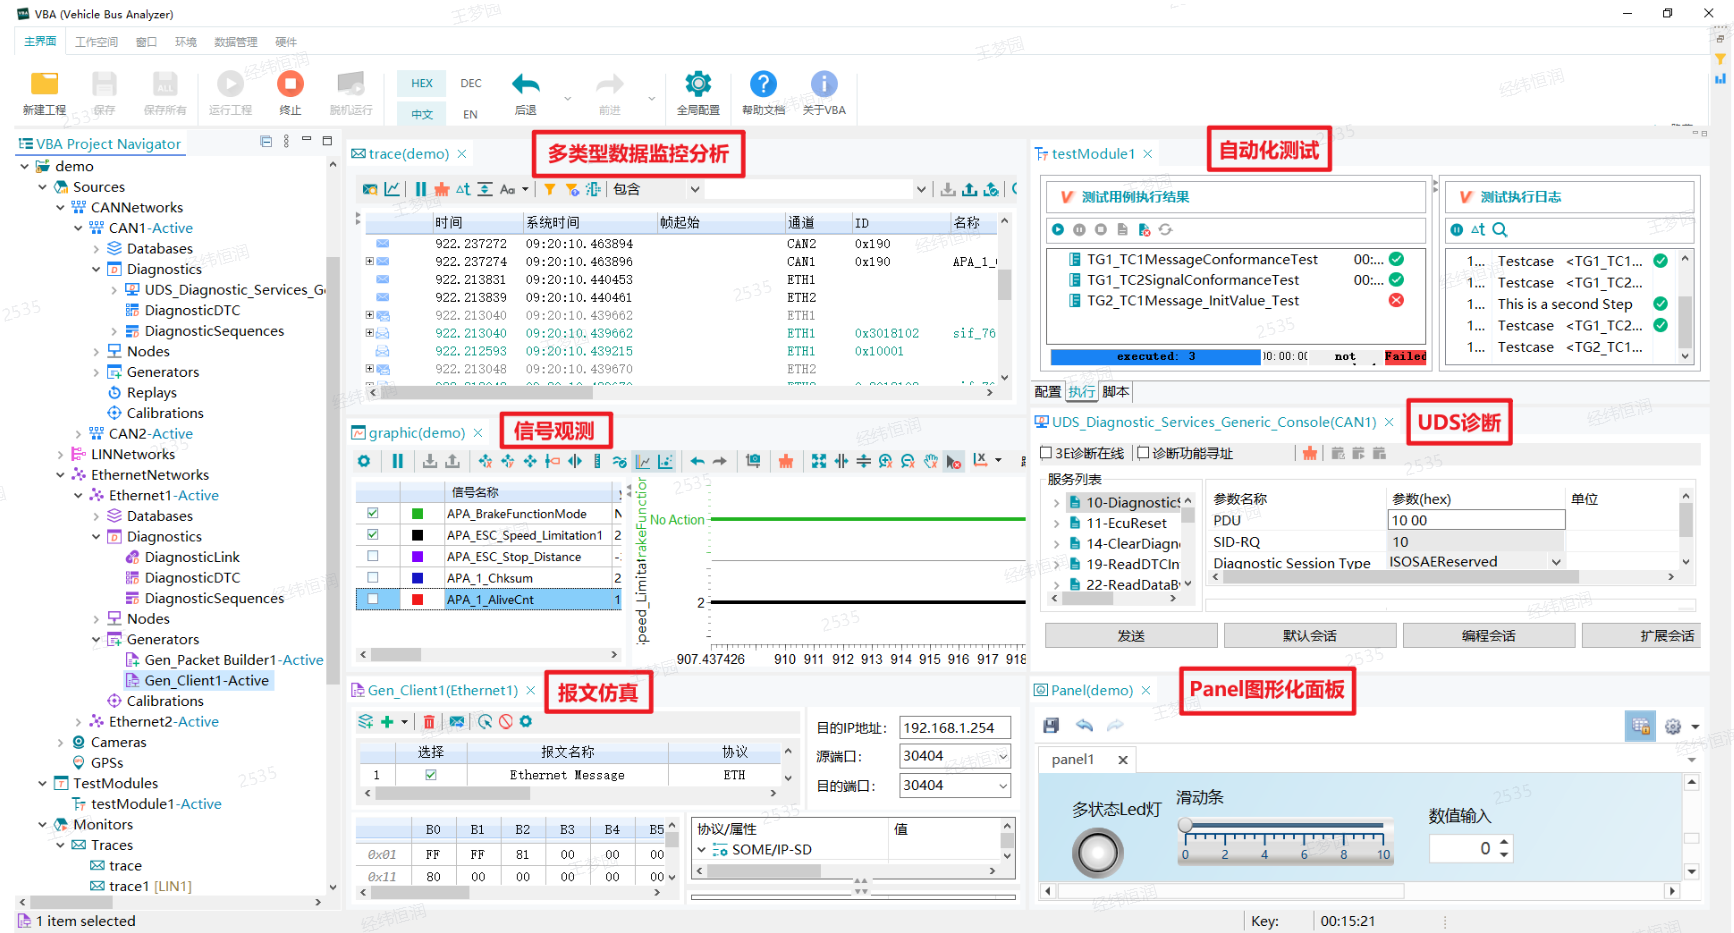Click the 目的IP地址 input field

(955, 728)
